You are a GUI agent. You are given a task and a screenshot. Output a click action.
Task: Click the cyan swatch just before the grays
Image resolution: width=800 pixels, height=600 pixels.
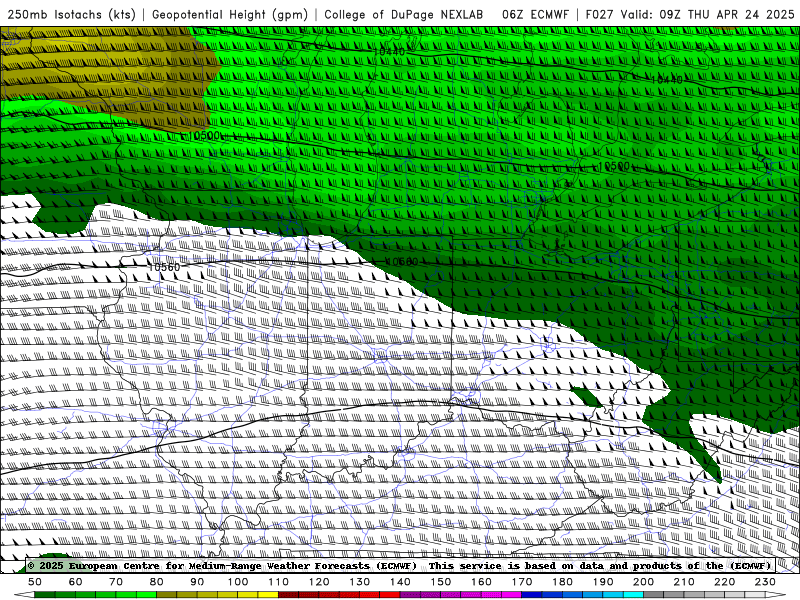click(x=633, y=595)
